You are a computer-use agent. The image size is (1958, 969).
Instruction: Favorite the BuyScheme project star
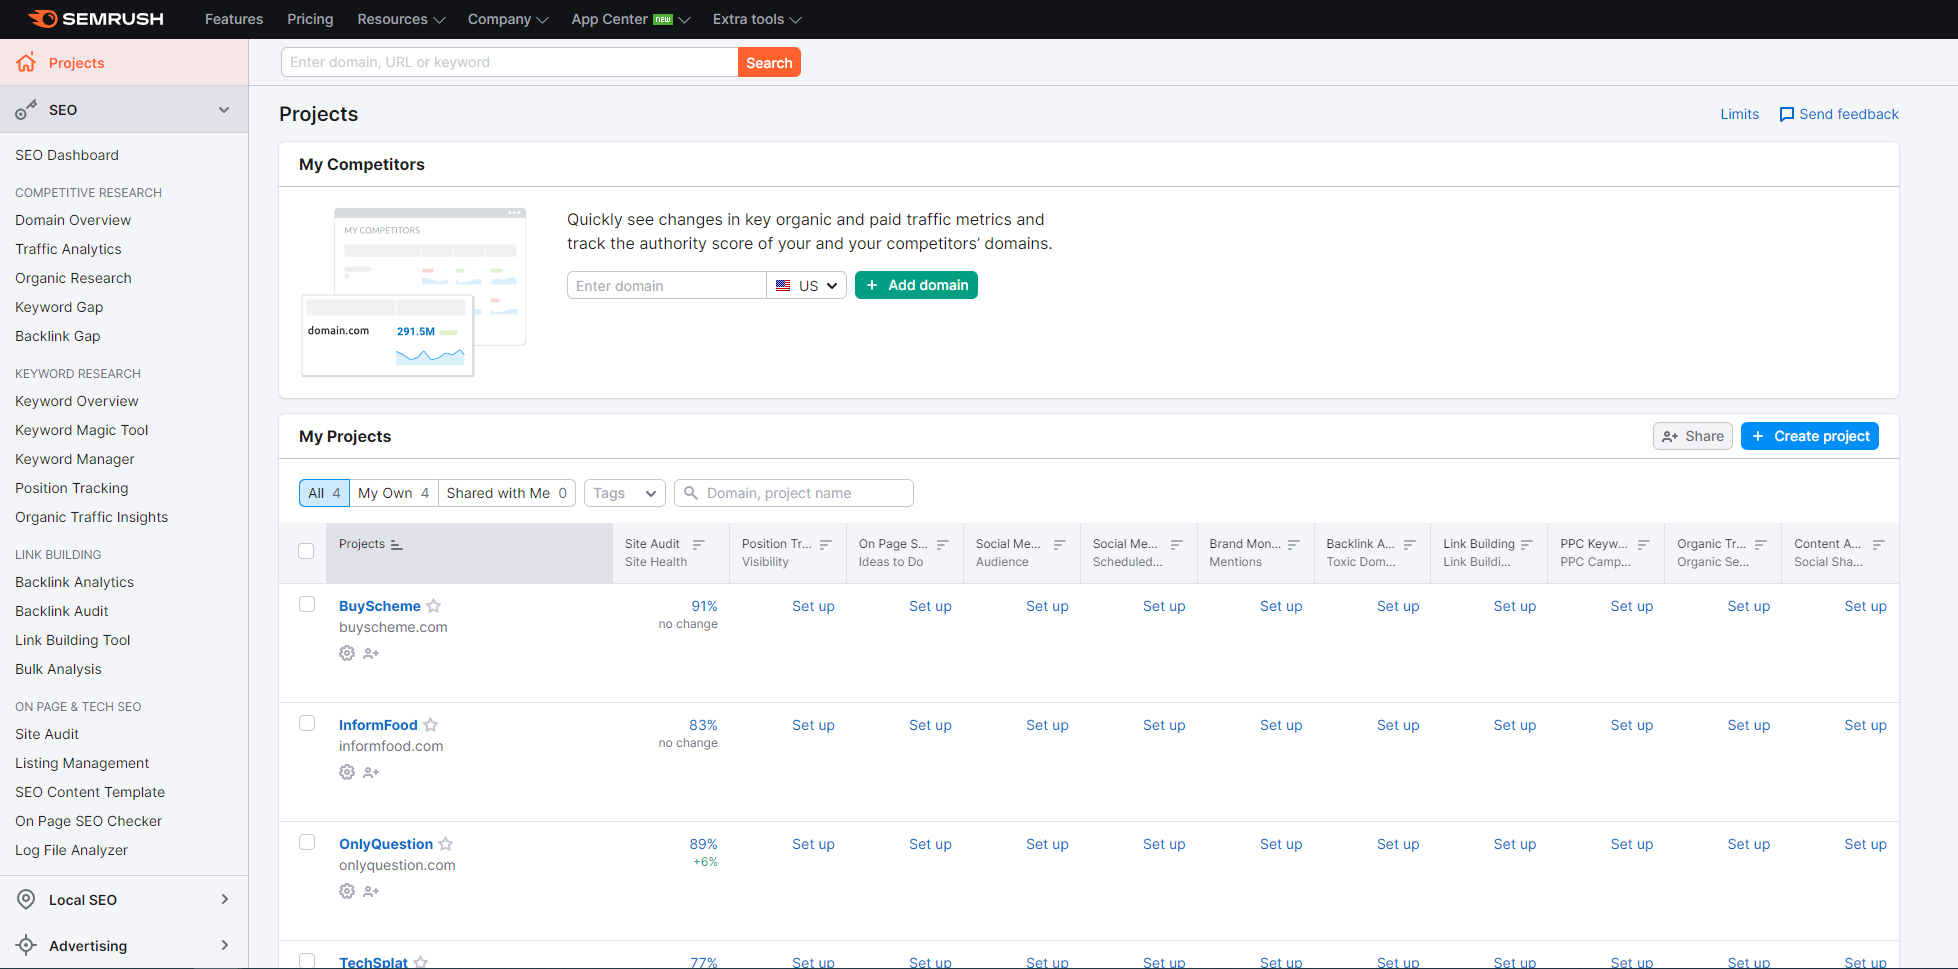[x=434, y=606]
